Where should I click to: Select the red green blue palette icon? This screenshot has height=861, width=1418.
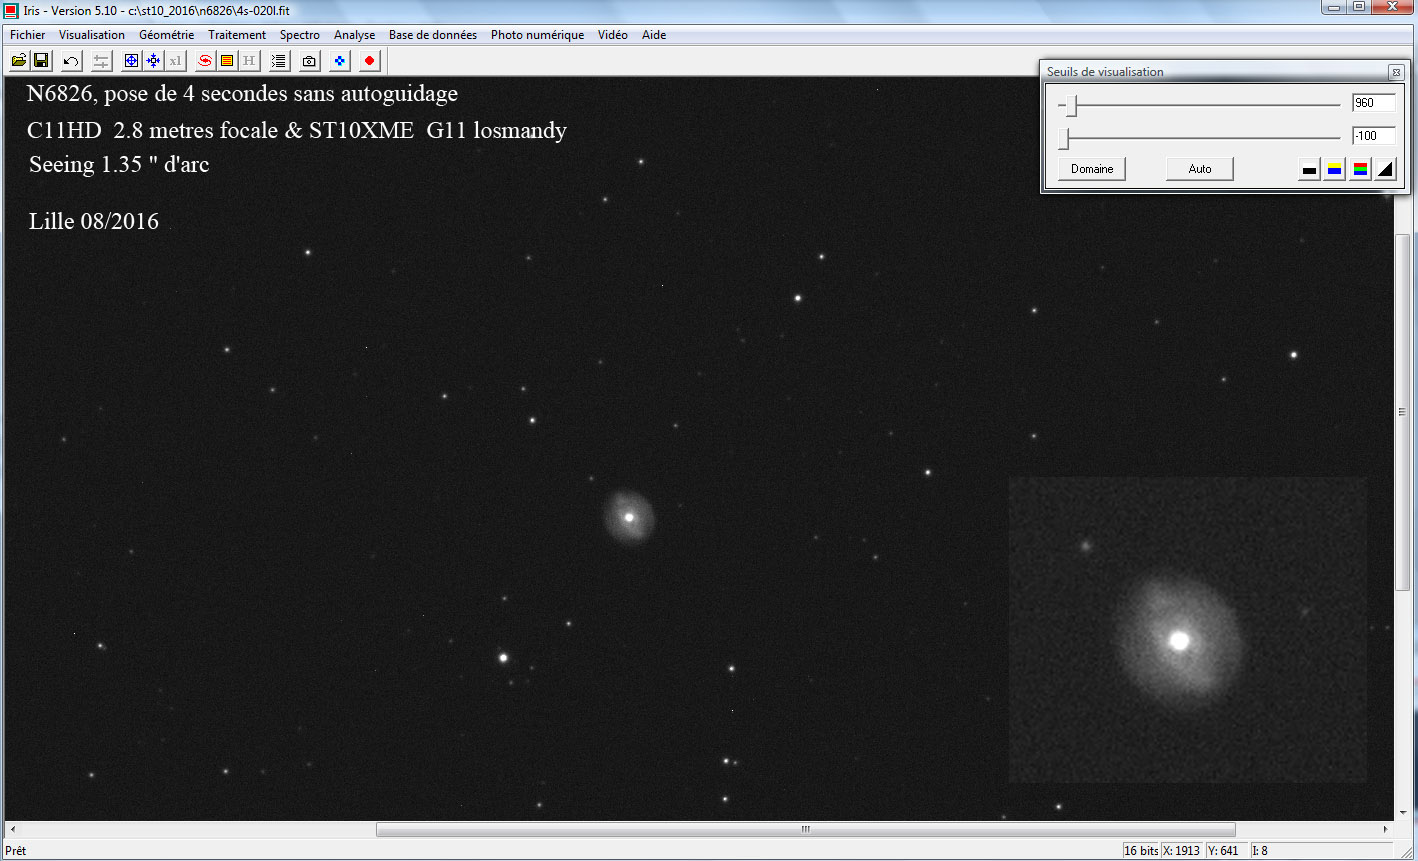click(x=1360, y=169)
